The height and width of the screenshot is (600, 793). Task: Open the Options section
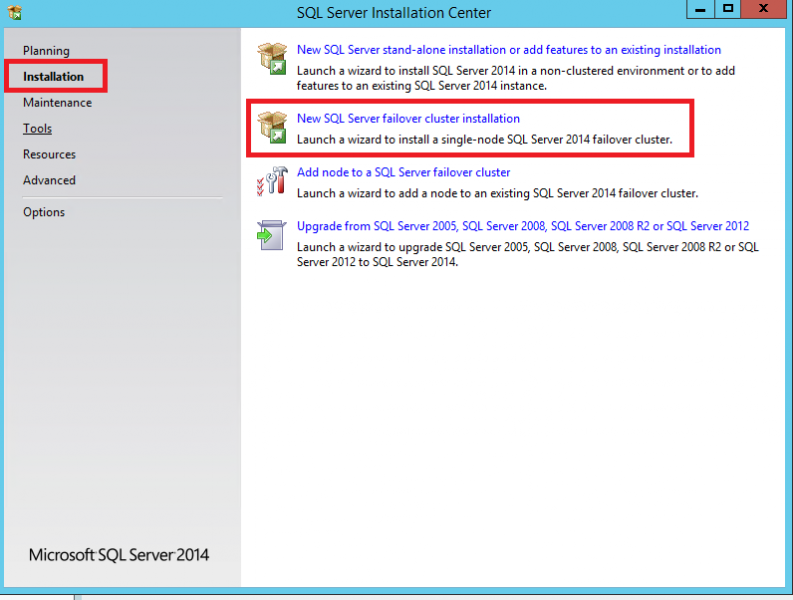pyautogui.click(x=44, y=212)
